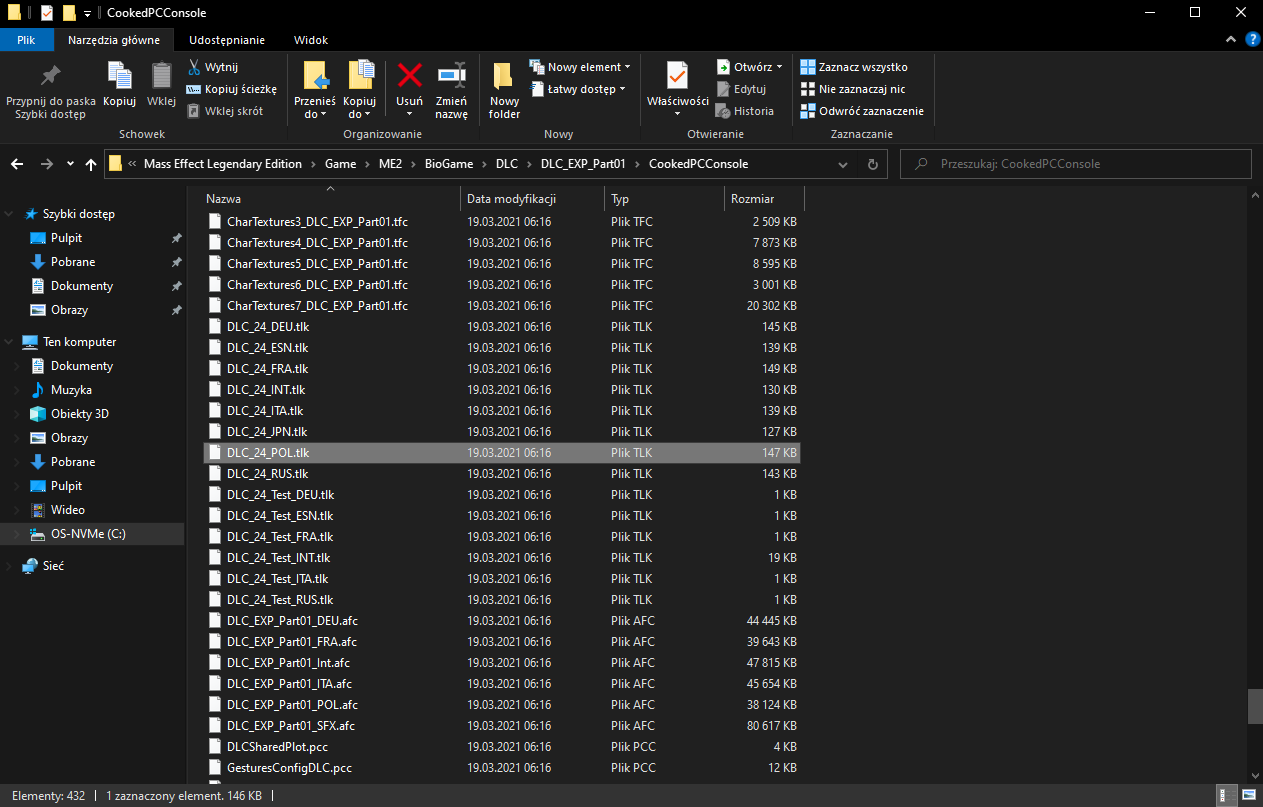Click Wytnij scissors command
The height and width of the screenshot is (807, 1263).
[213, 67]
